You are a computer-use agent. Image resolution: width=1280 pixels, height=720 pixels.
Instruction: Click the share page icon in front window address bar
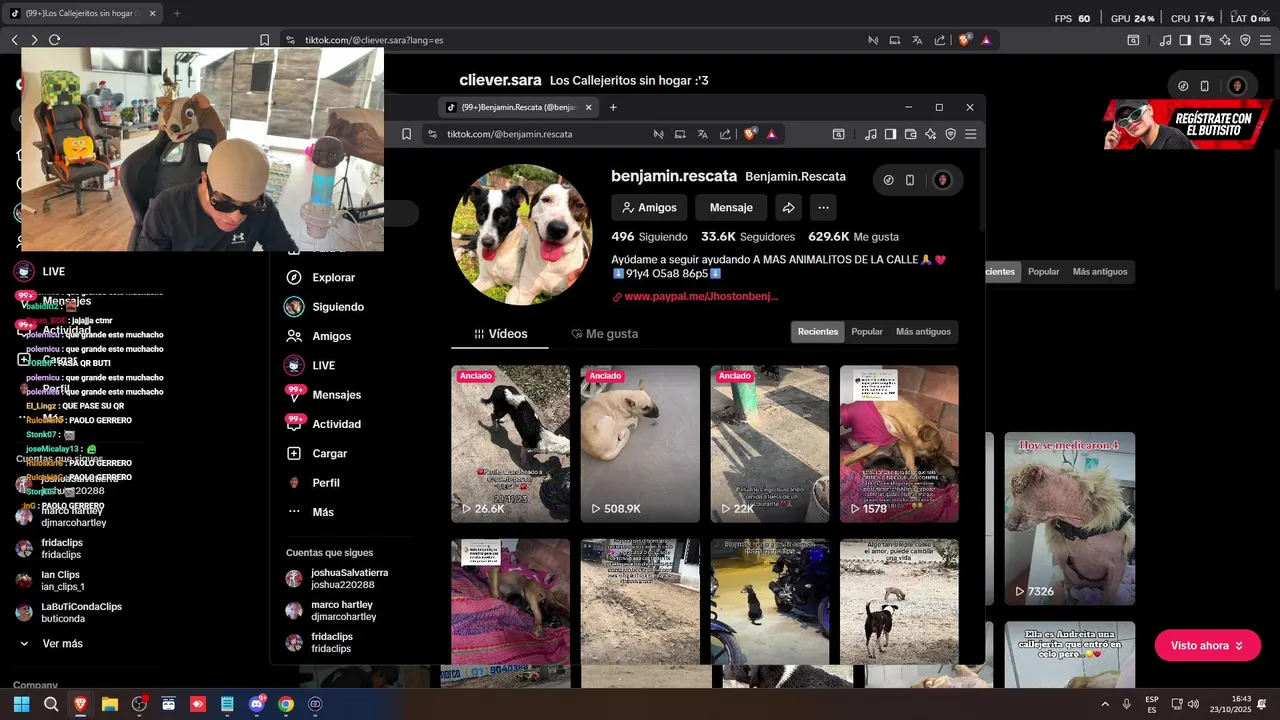pos(724,134)
